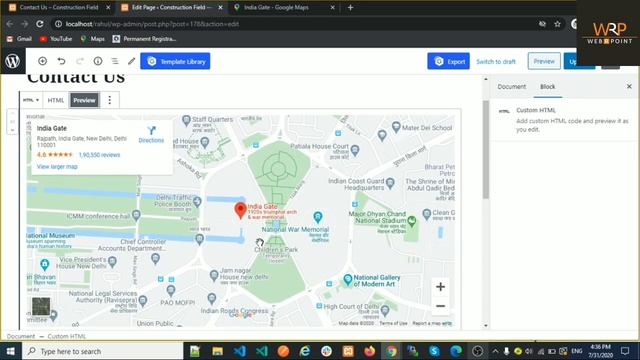Viewport: 640px width, 360px height.
Task: Click the red India Gate map pin
Action: 240,211
